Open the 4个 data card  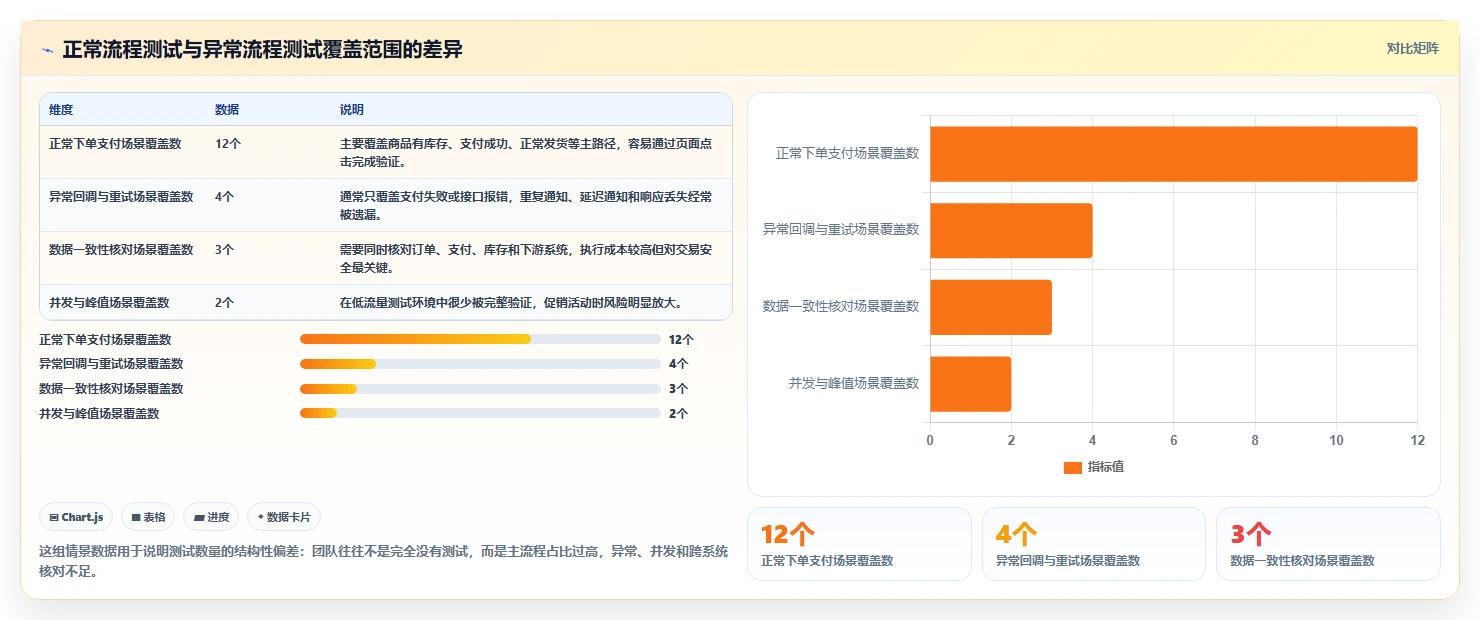(x=1093, y=544)
